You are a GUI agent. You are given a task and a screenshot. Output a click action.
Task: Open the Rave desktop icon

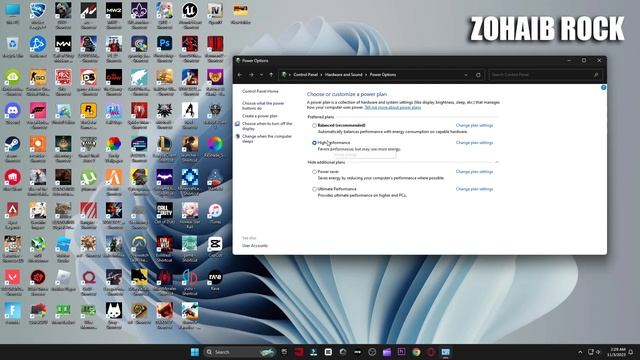click(x=215, y=280)
